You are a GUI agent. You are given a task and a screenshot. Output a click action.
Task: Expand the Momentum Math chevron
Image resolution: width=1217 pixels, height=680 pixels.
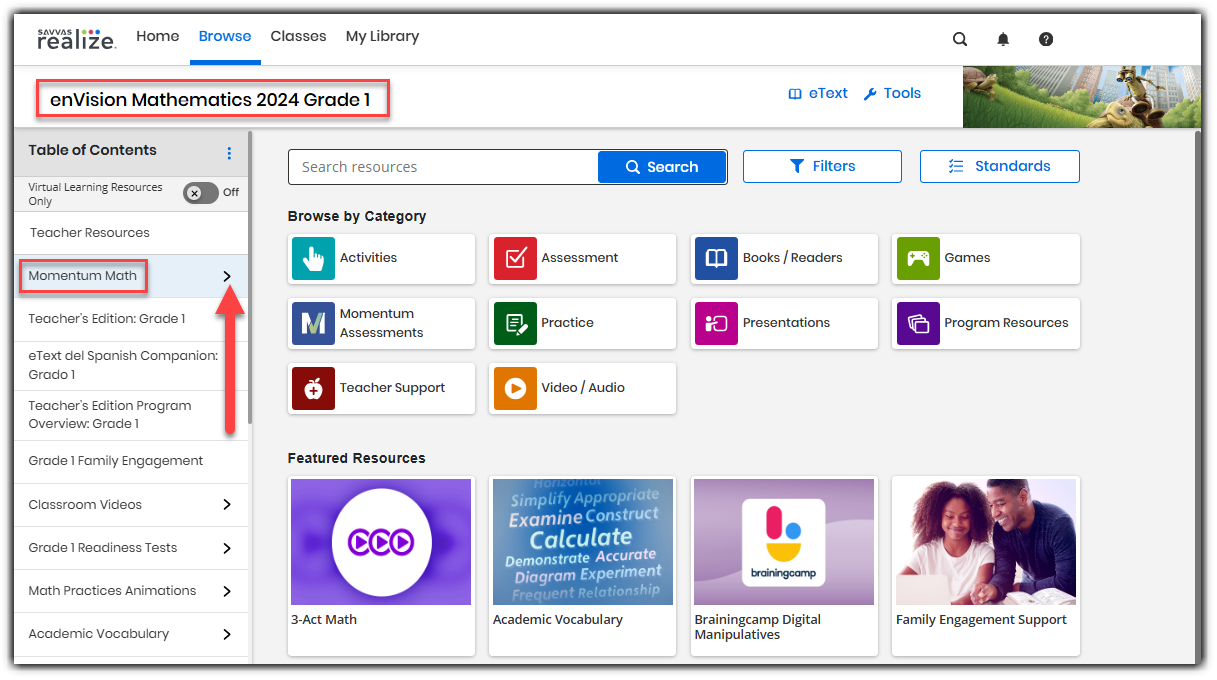[x=227, y=276]
